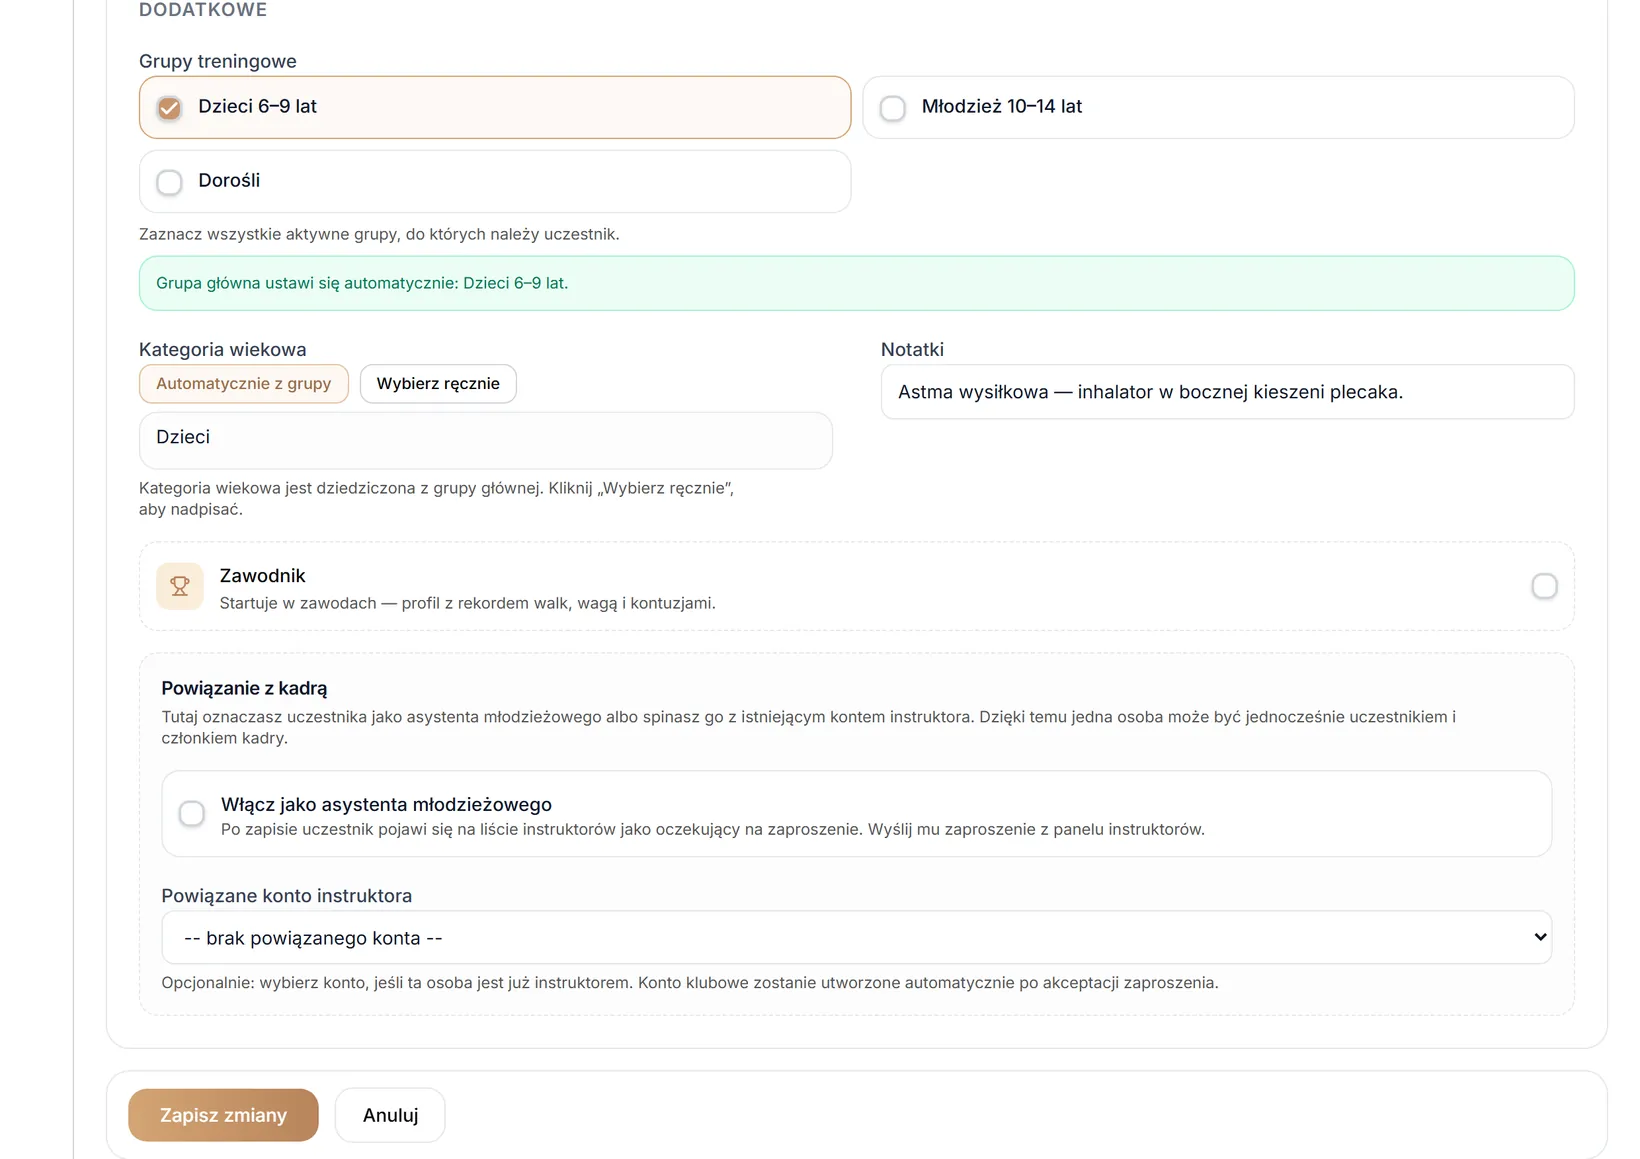This screenshot has width=1640, height=1159.
Task: Enable the Zawodnik competitor toggle
Action: click(x=1544, y=586)
